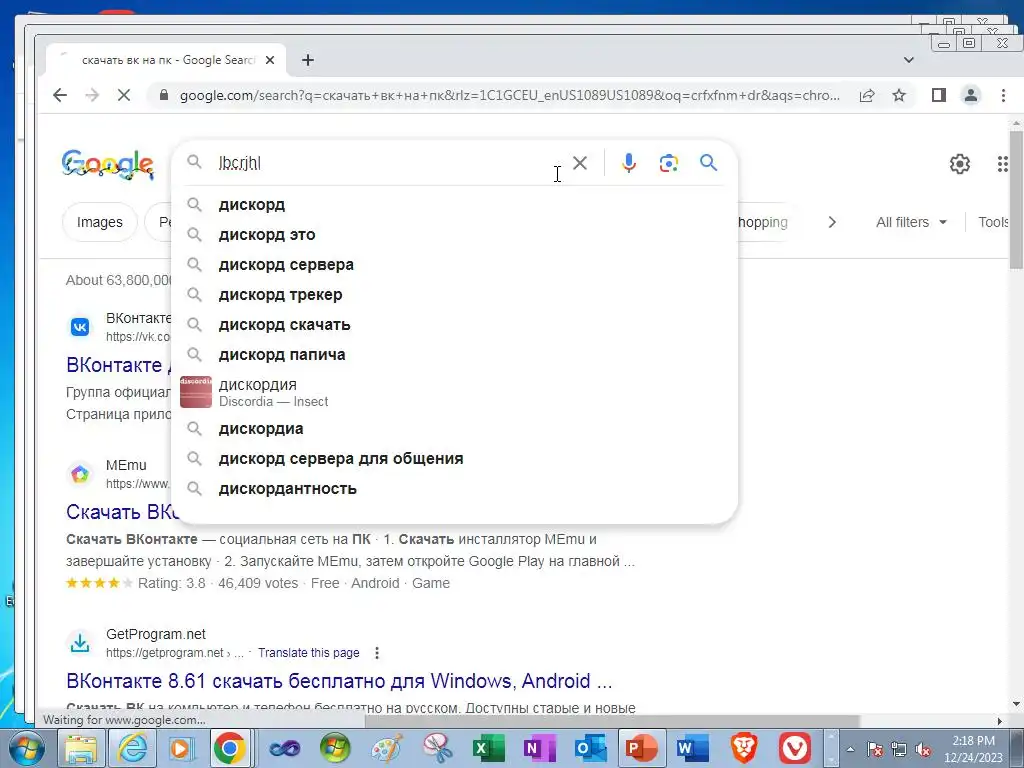Image resolution: width=1024 pixels, height=768 pixels.
Task: Choose suggestion 'дискорд сервера для общения'
Action: [455, 458]
